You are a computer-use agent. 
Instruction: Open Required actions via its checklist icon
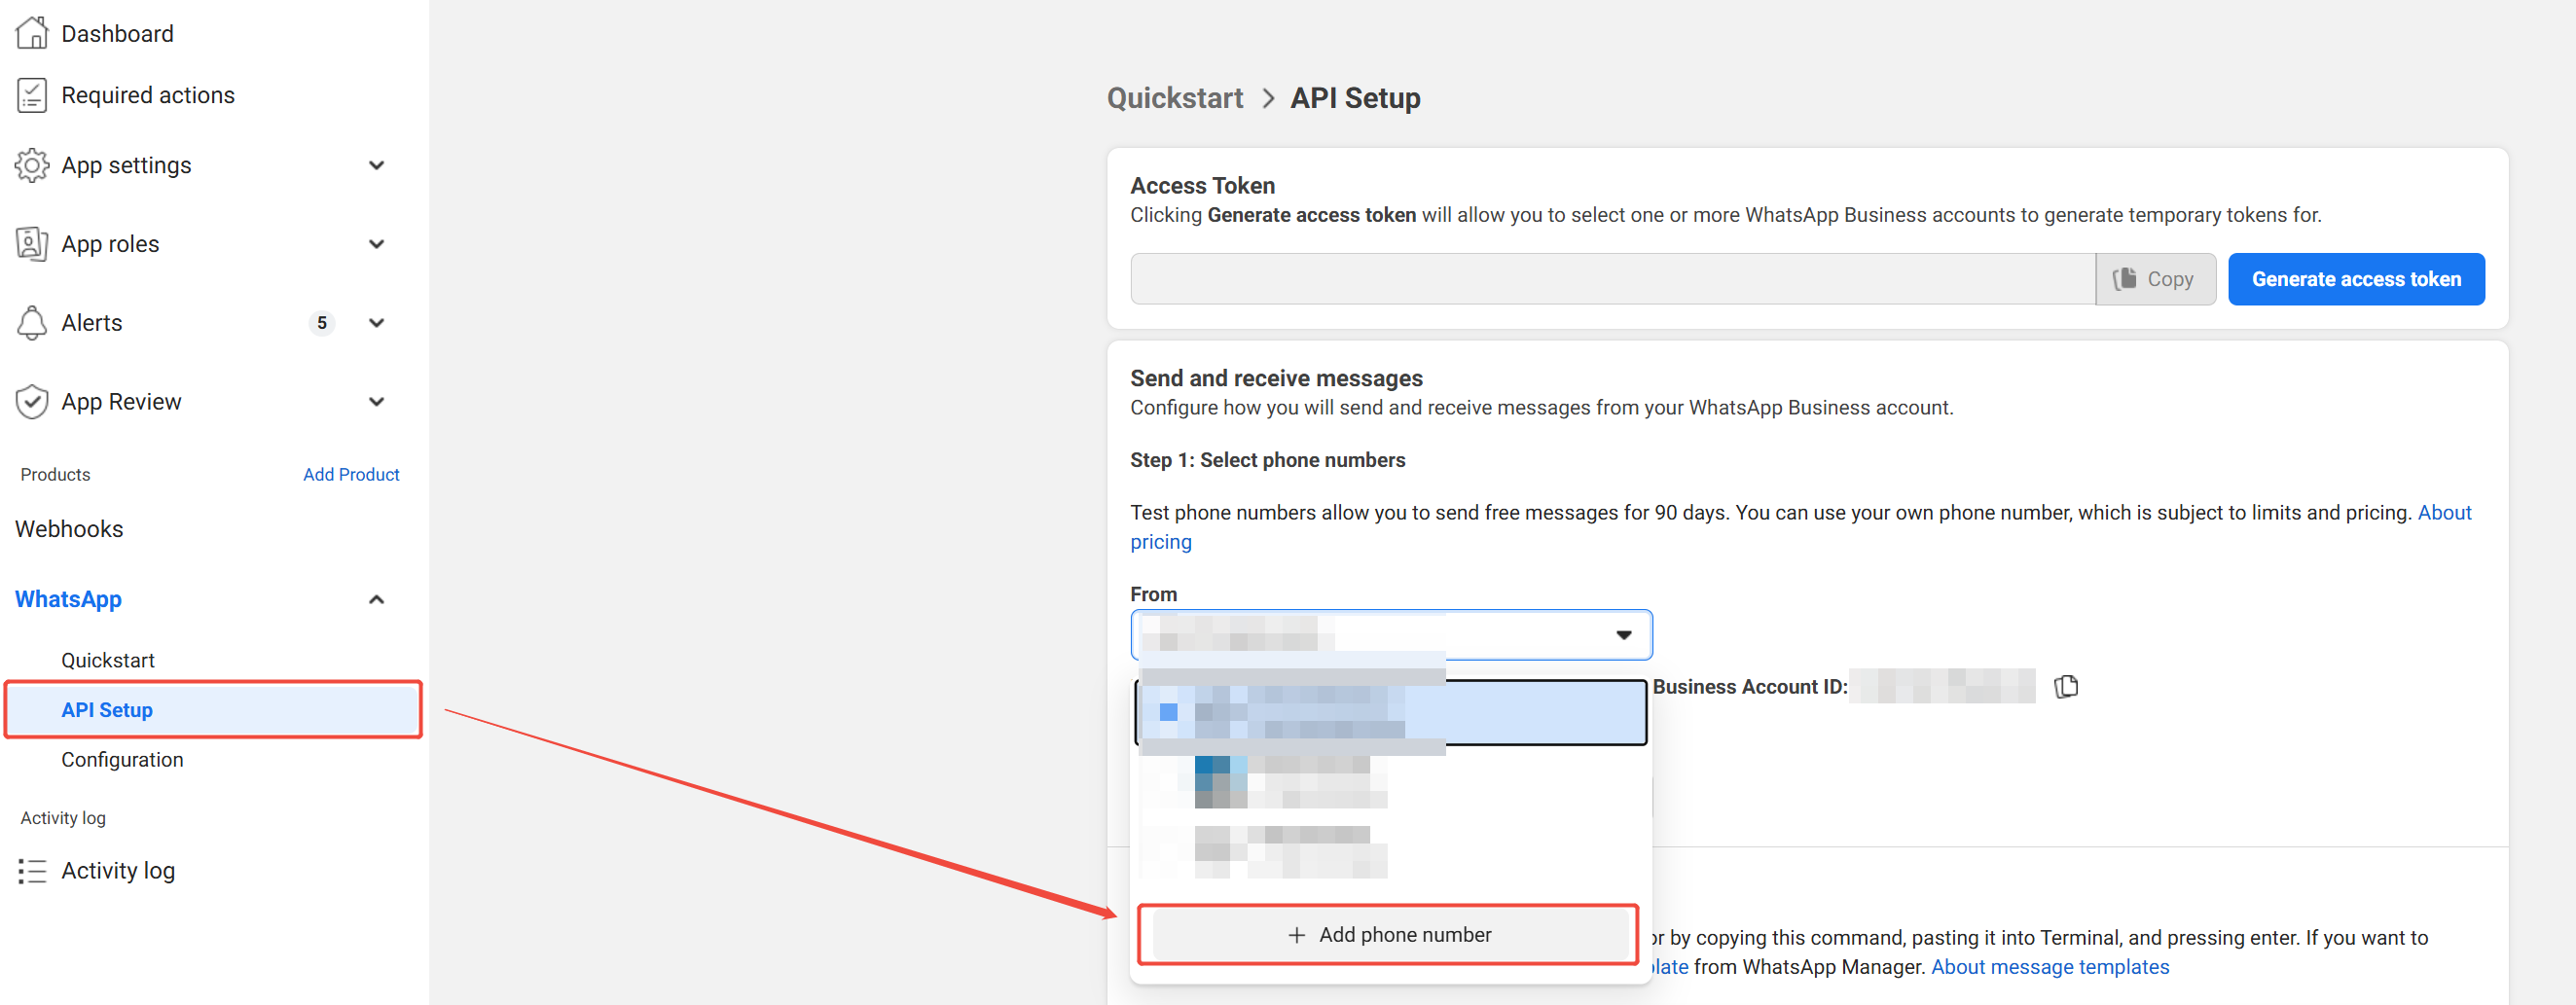point(32,94)
